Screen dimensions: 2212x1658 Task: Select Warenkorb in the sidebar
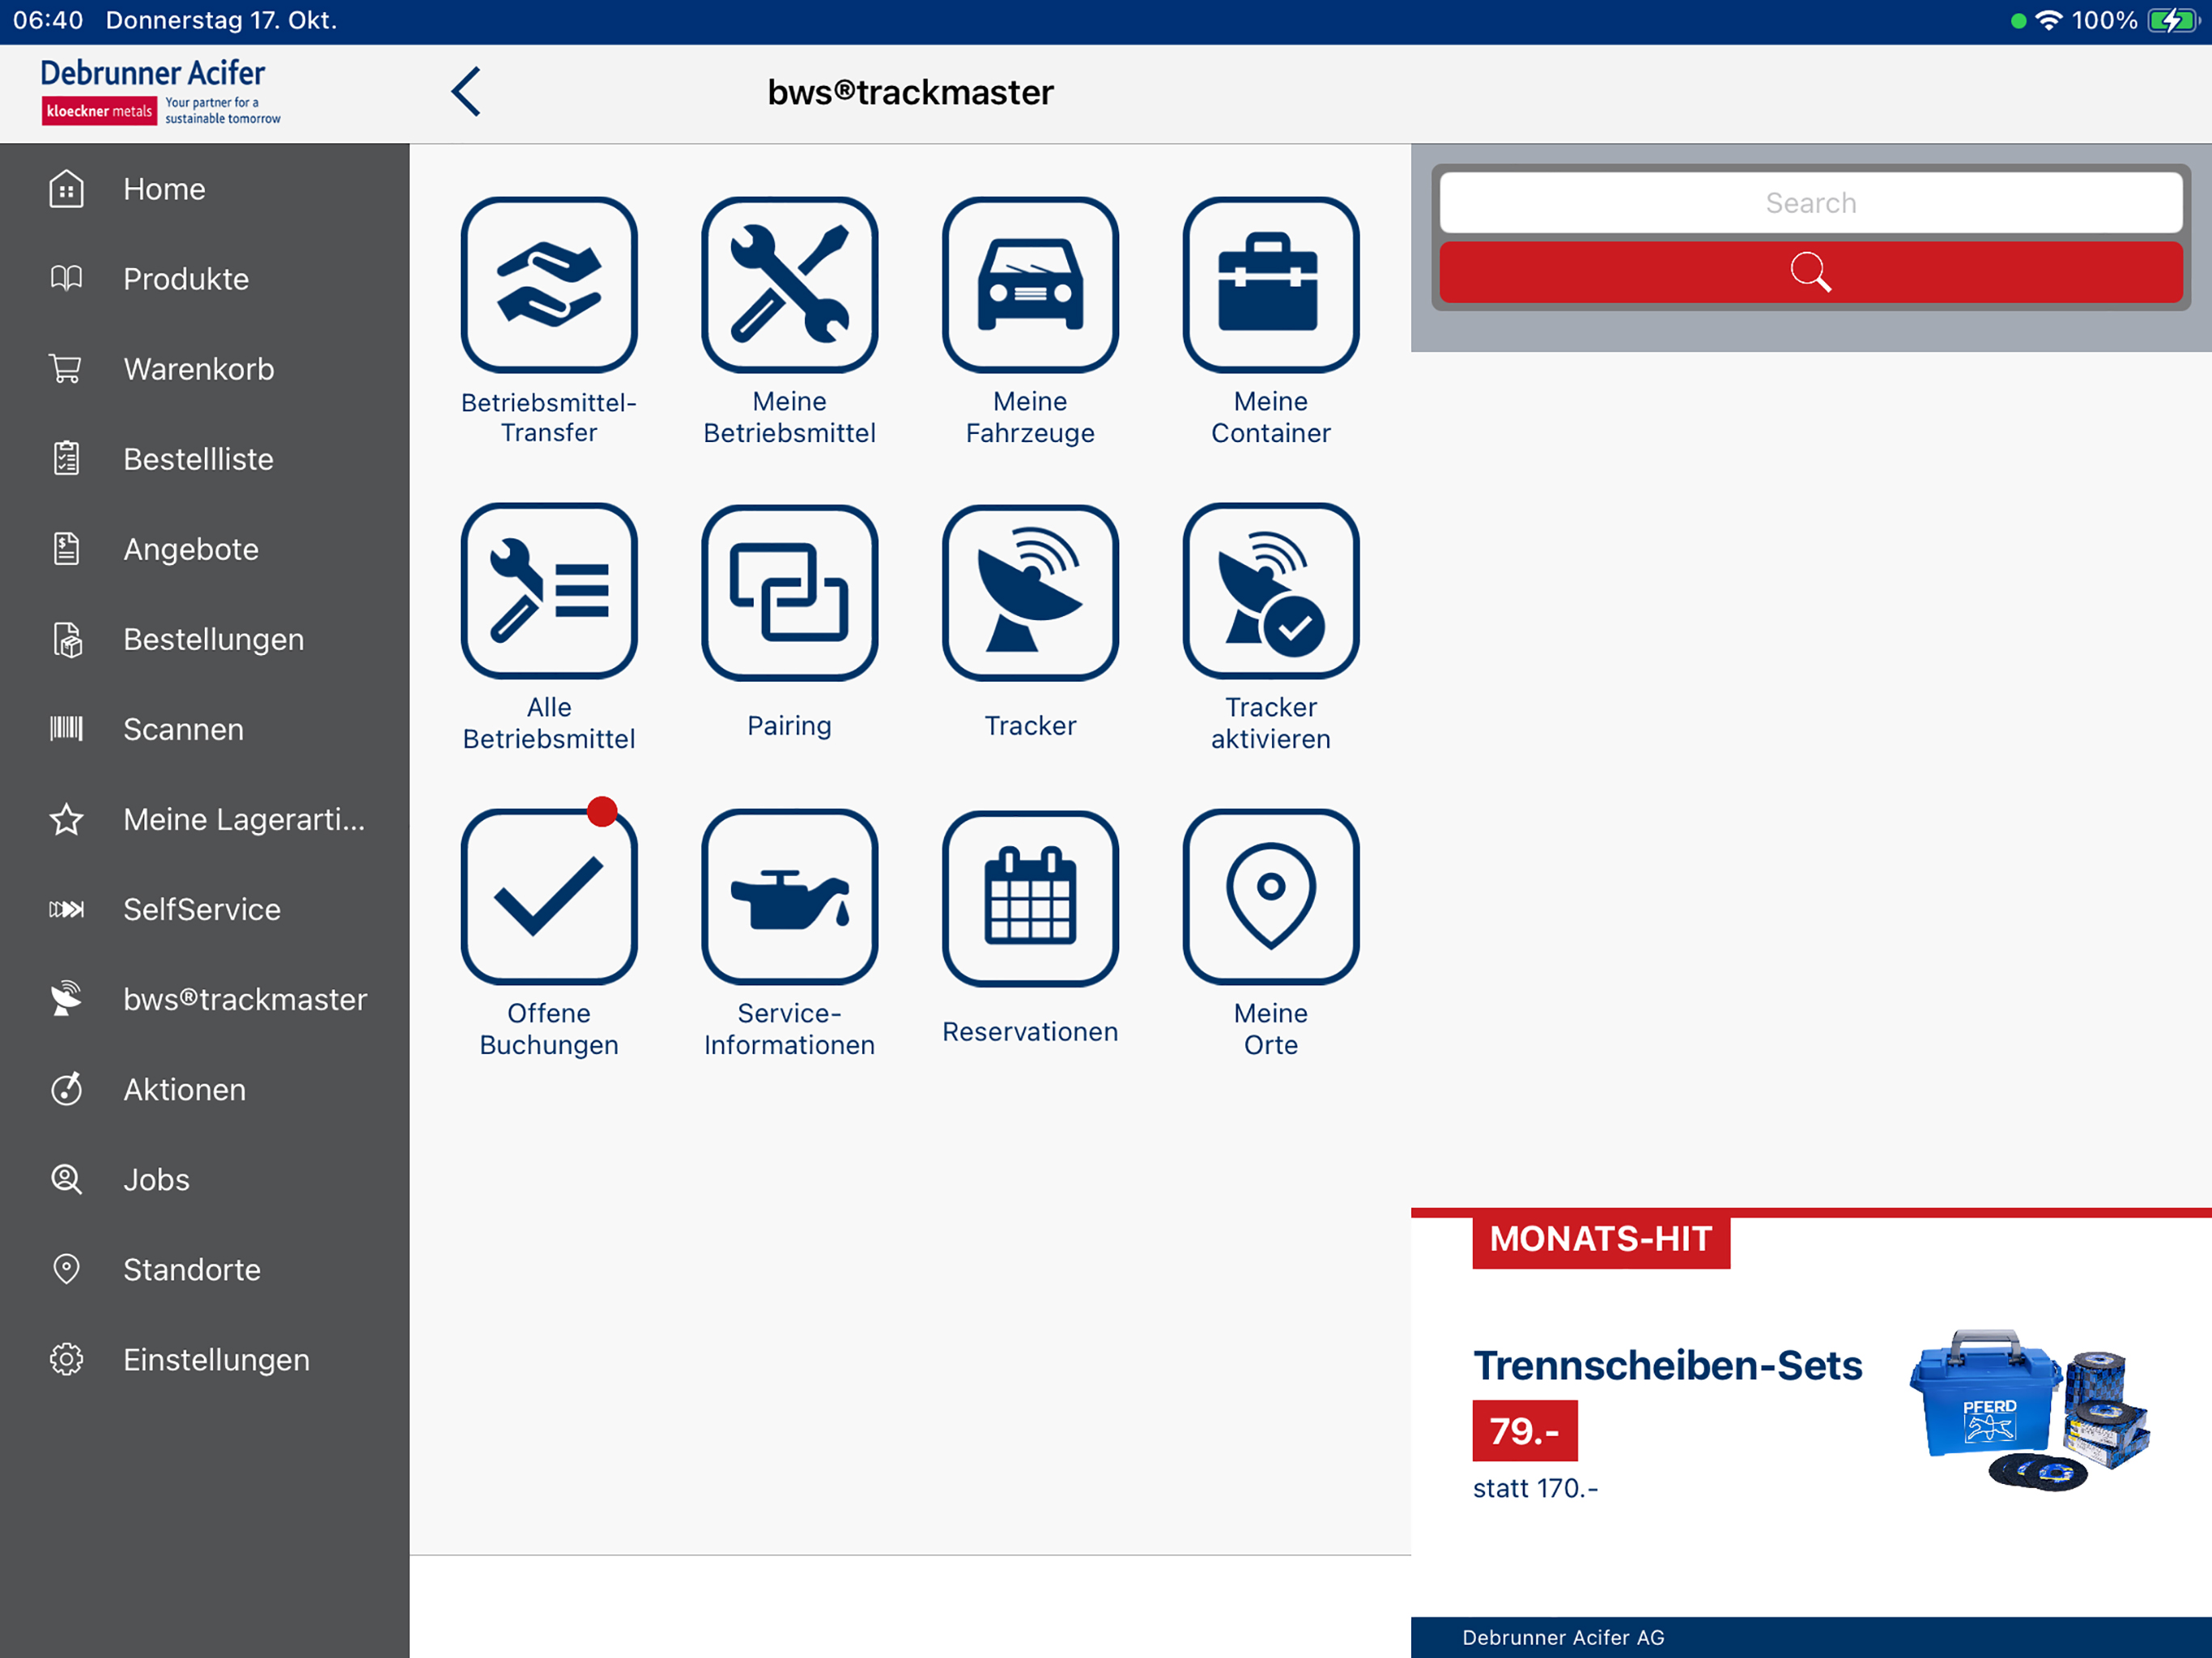(x=198, y=369)
